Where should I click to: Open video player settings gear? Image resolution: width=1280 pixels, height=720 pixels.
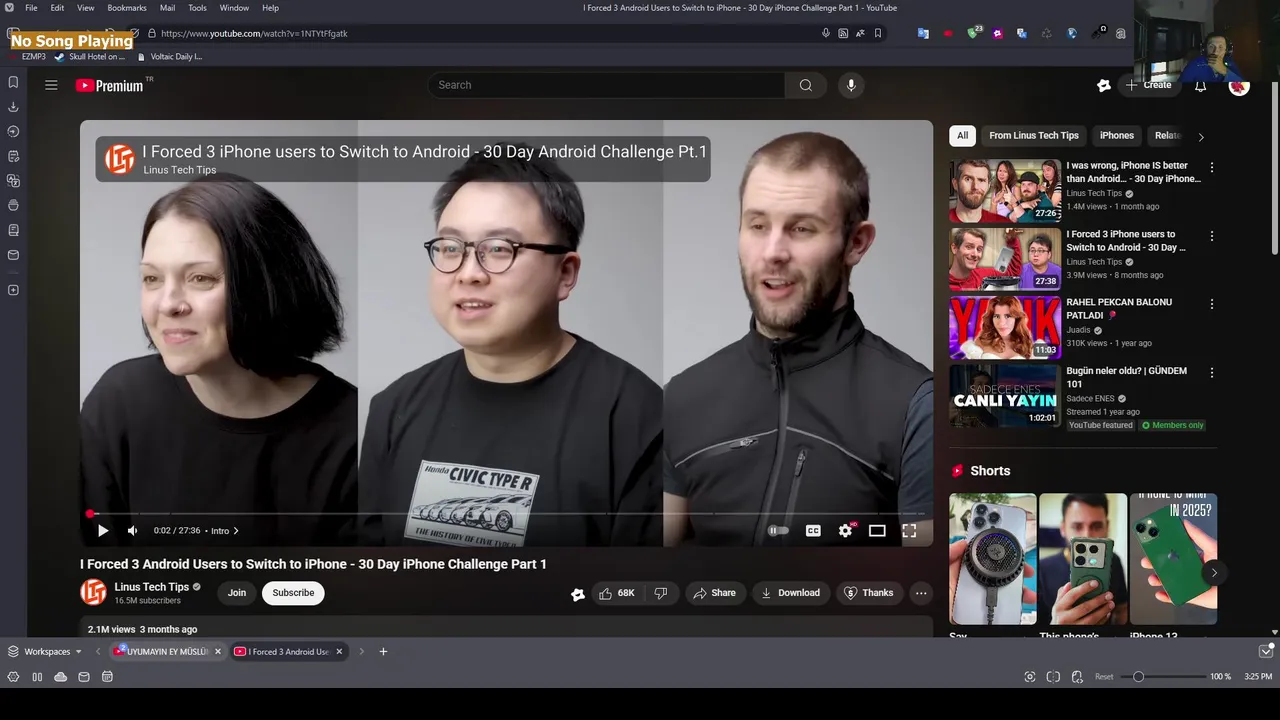pos(845,531)
